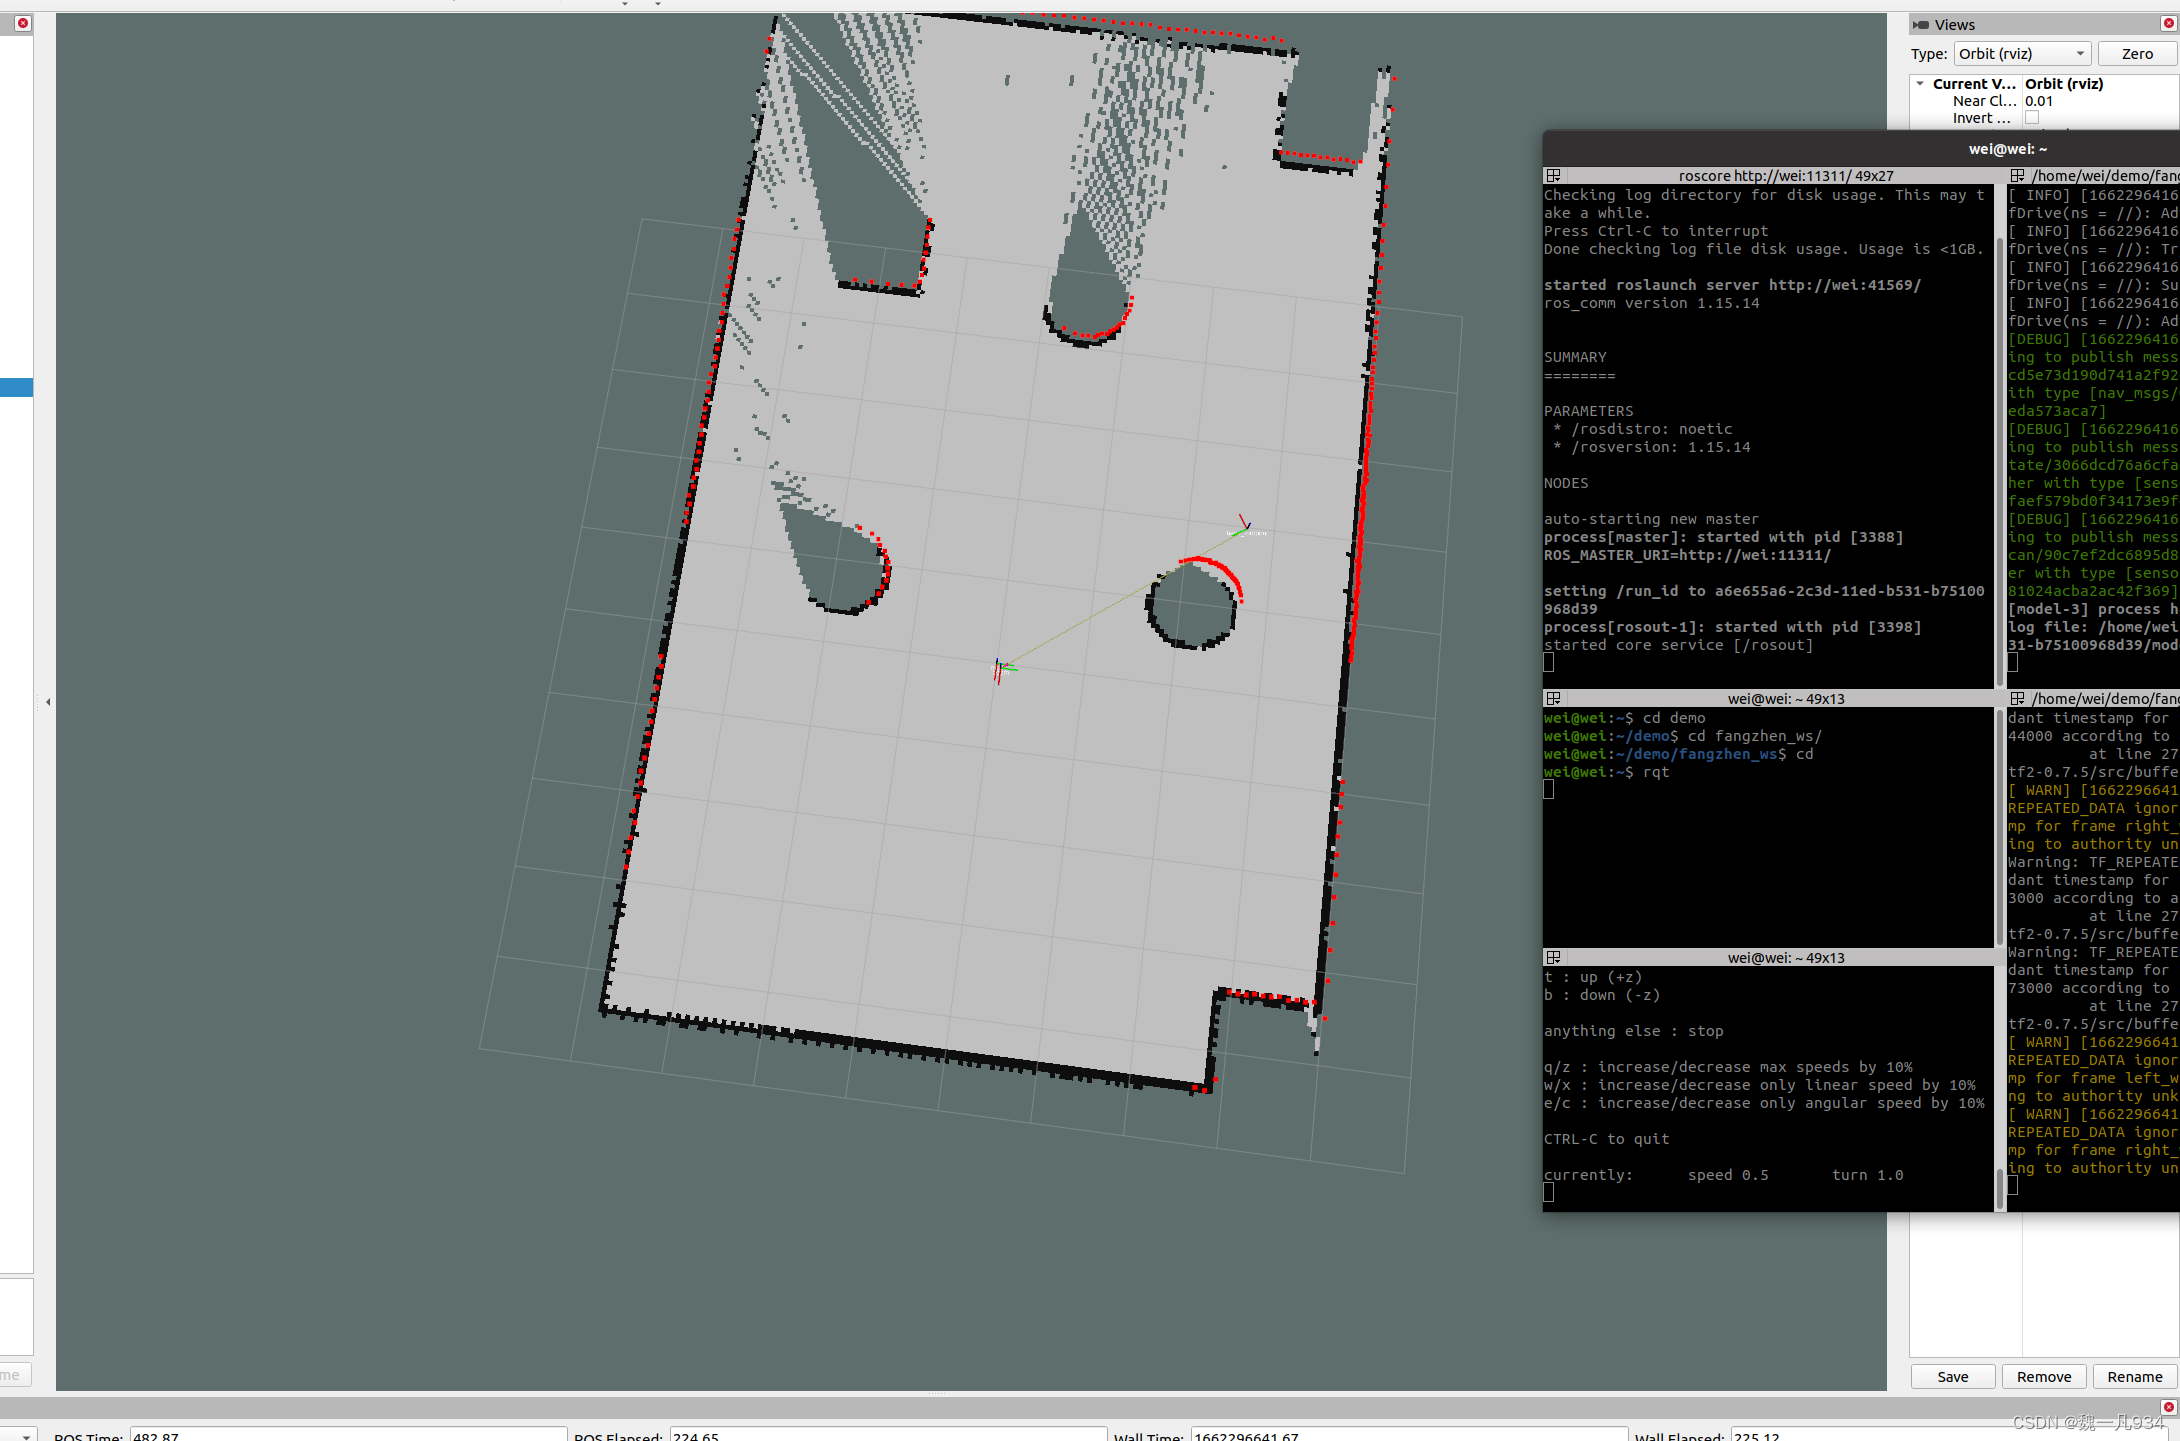Viewport: 2180px width, 1441px height.
Task: Click split icon of top-right /home/wei/demo terminal pane
Action: coord(2017,176)
